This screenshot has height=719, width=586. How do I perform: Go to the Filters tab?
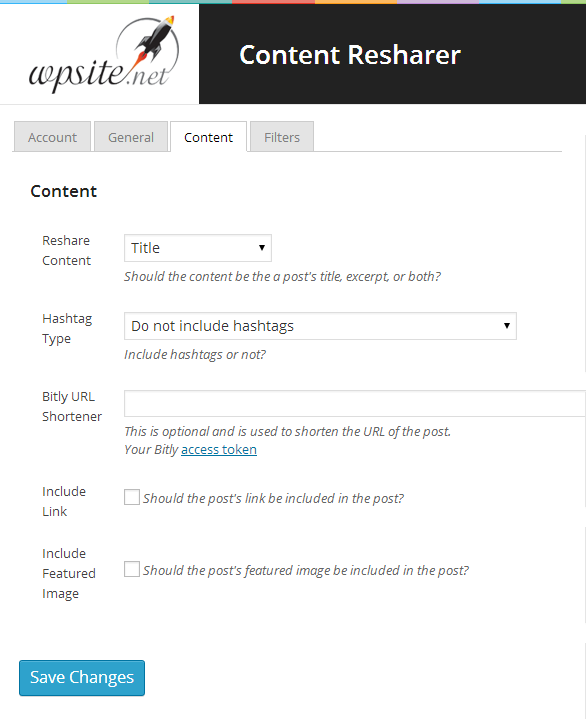[x=282, y=137]
